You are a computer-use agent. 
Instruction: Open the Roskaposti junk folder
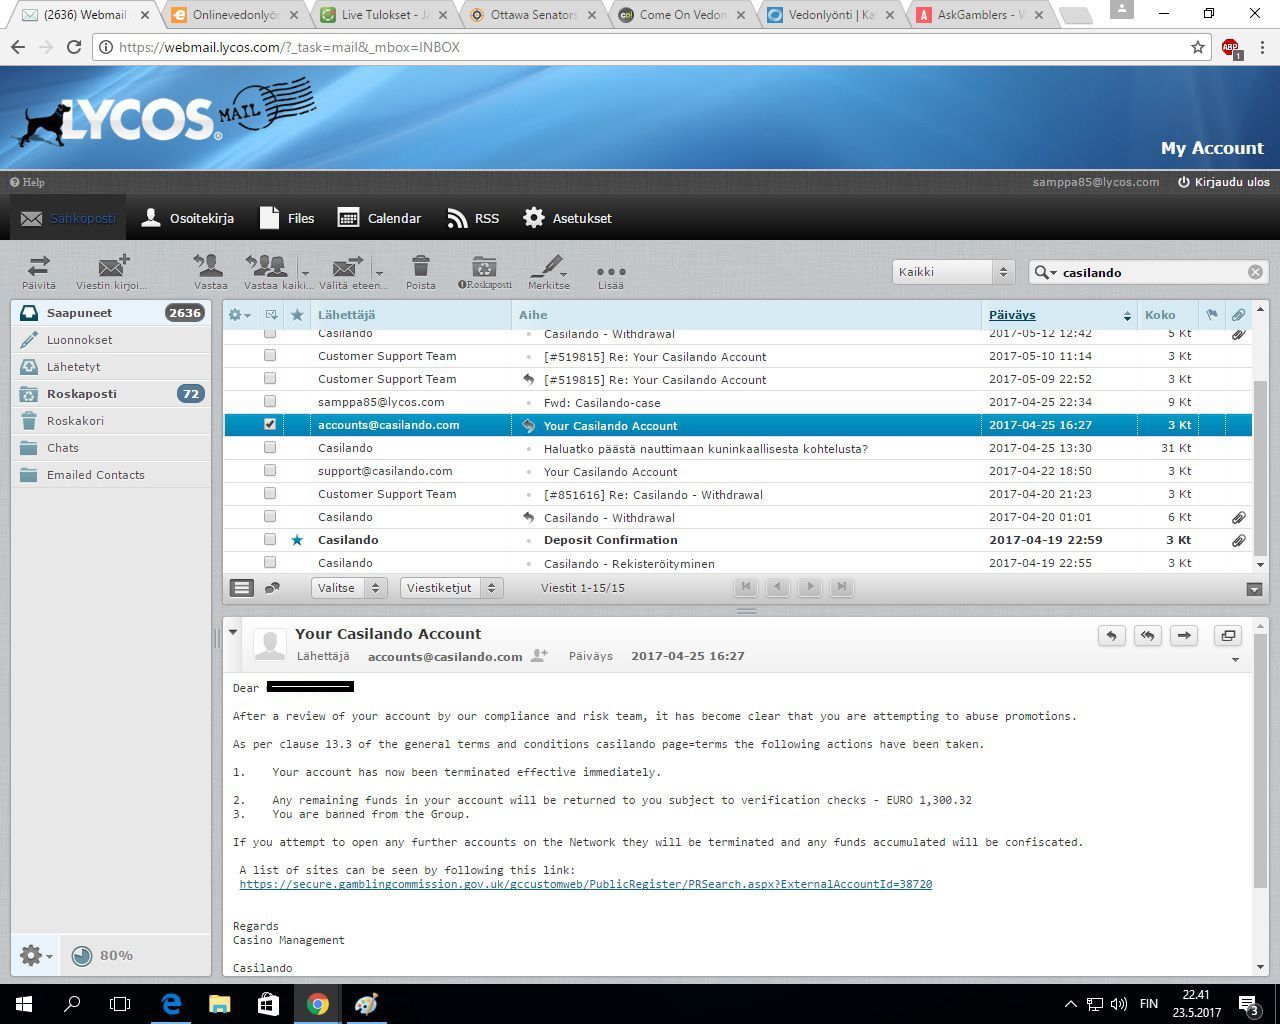click(111, 394)
